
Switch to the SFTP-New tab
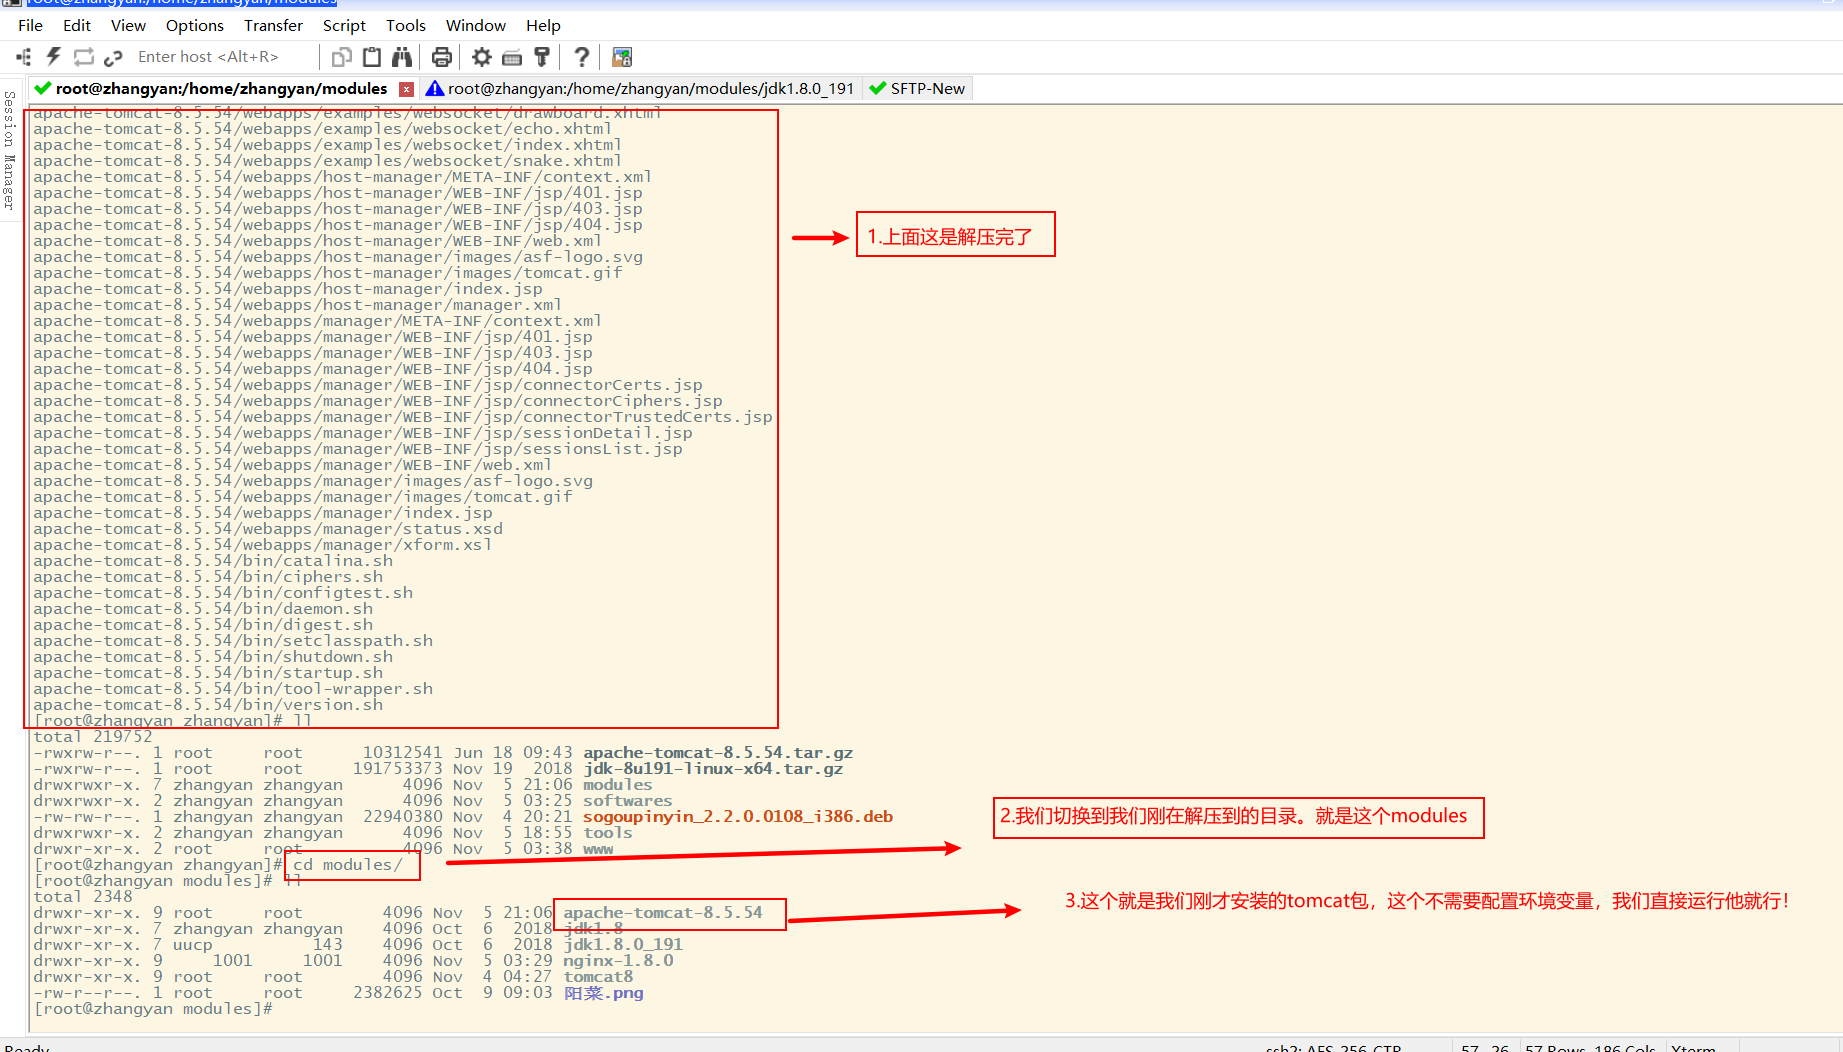[x=917, y=89]
